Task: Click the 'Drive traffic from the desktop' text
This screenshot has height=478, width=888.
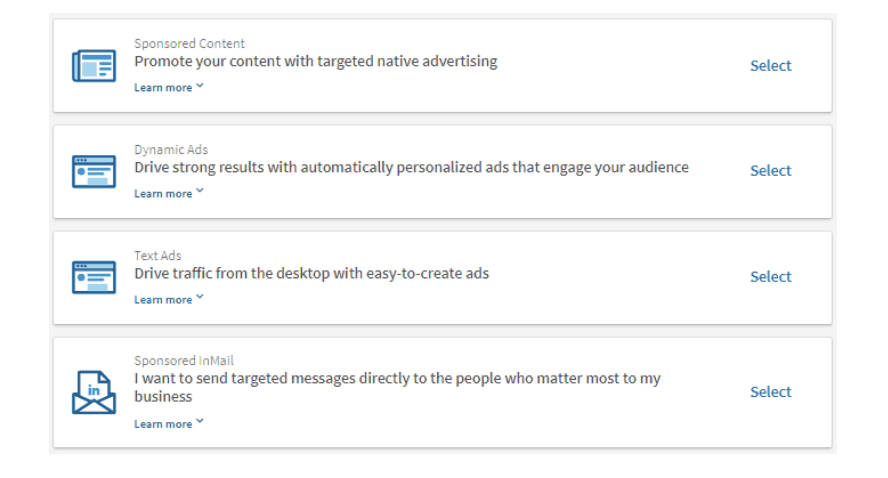Action: (x=311, y=274)
